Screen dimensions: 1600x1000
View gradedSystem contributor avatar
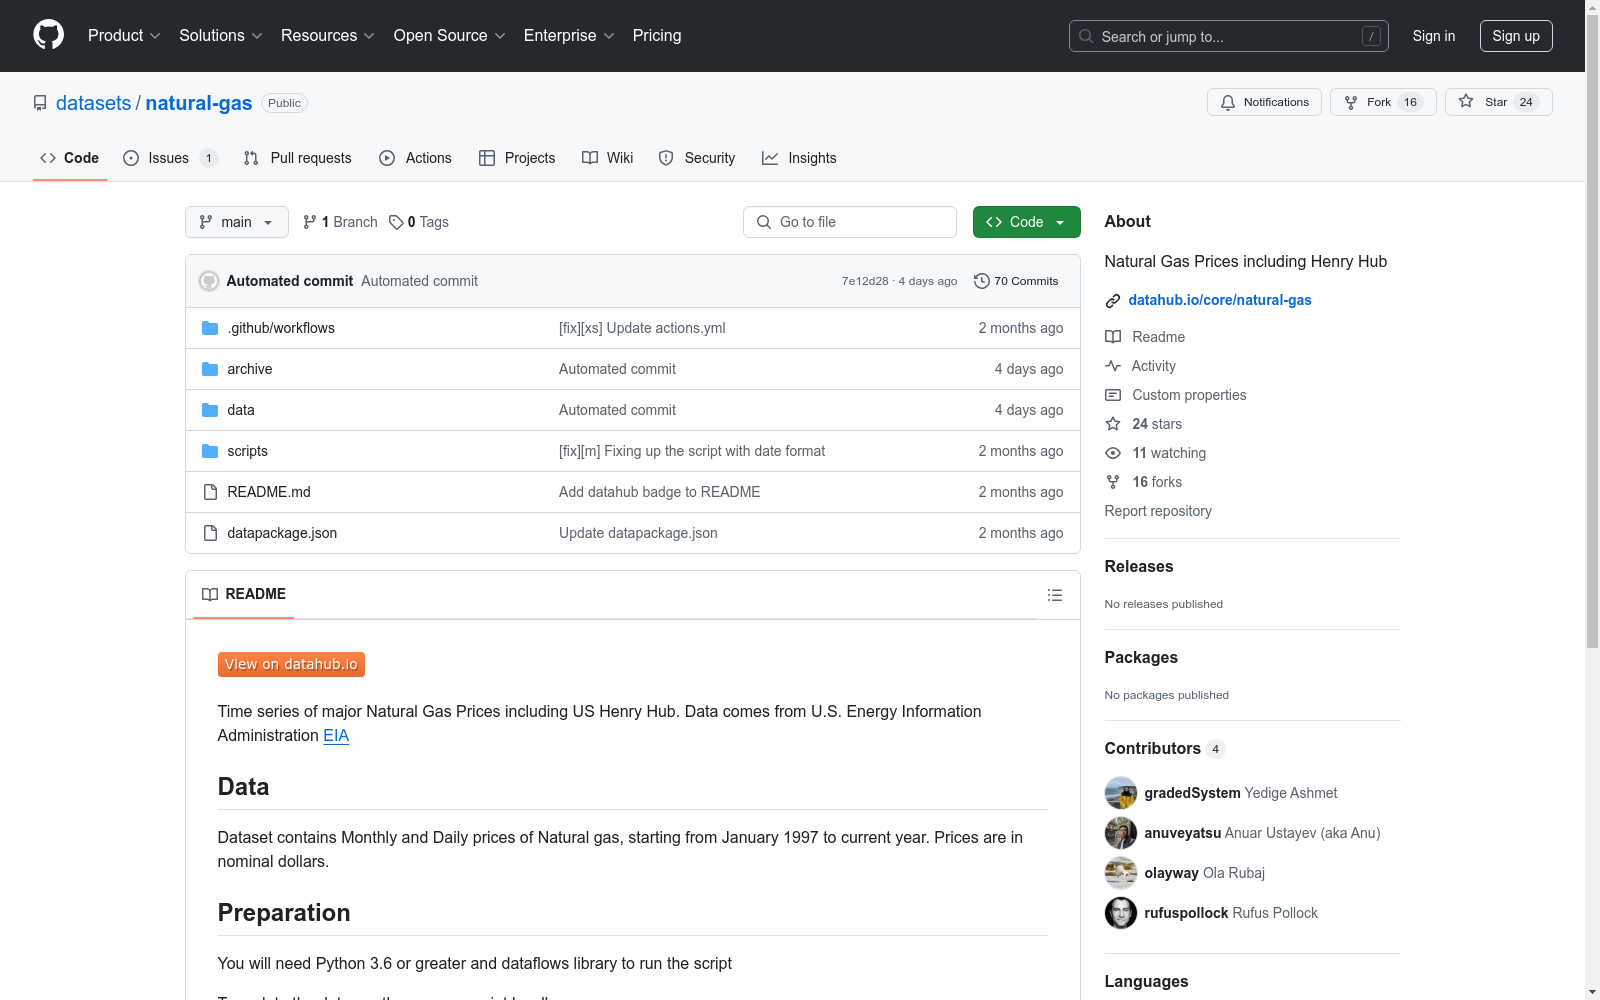coord(1121,793)
